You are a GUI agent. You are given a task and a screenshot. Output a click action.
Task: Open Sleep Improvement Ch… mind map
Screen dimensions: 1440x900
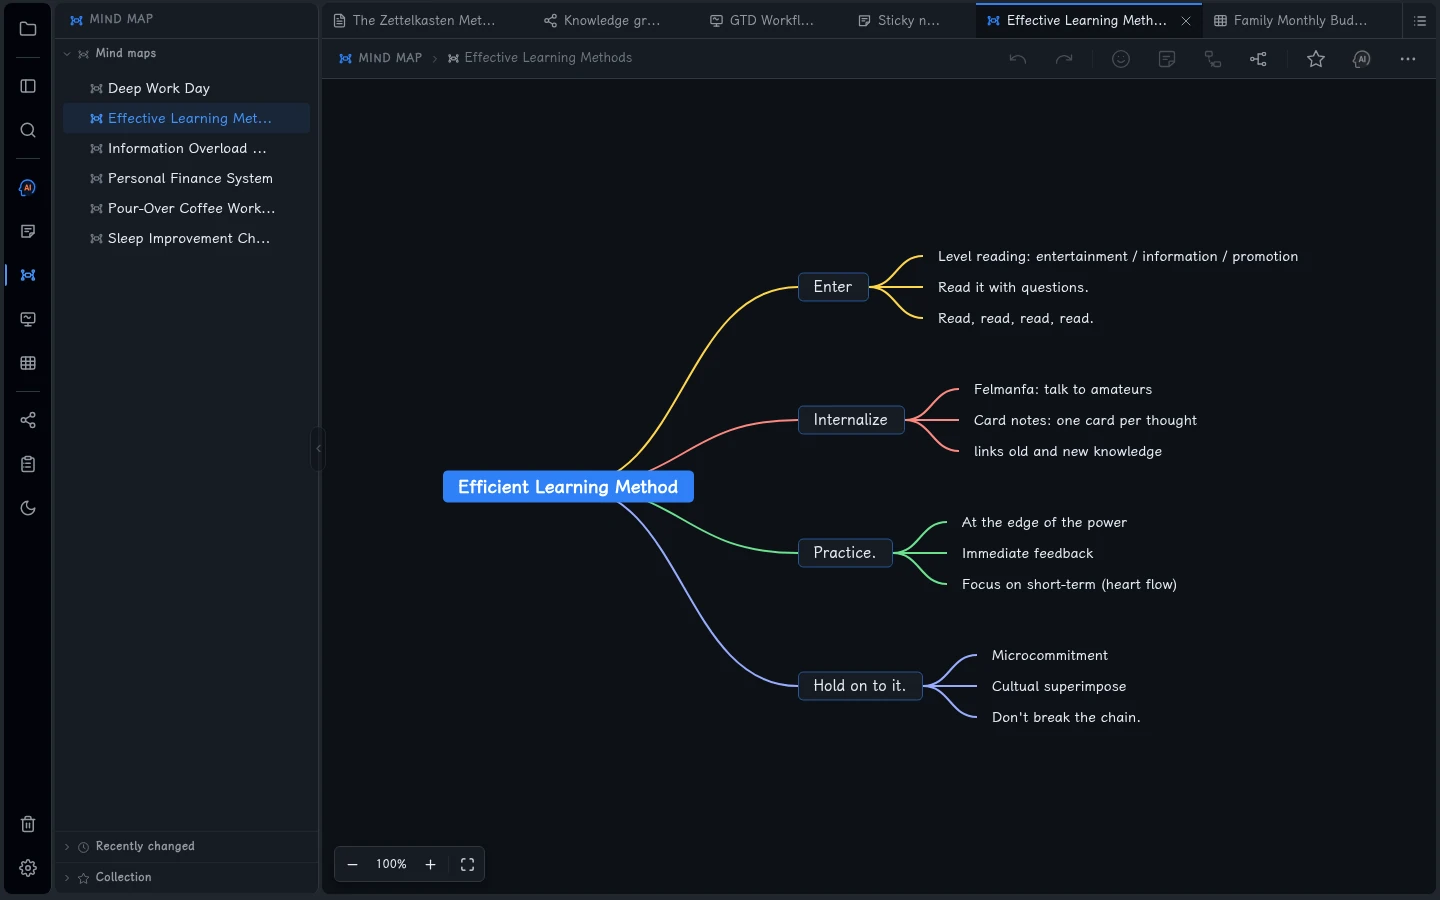186,238
